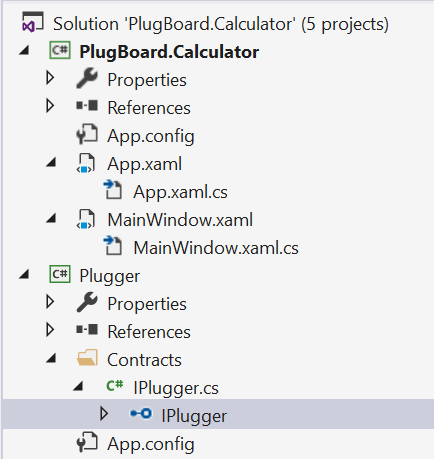434x459 pixels.
Task: Click the C# project icon beside PlugBoard.Calculator
Action: 60,50
